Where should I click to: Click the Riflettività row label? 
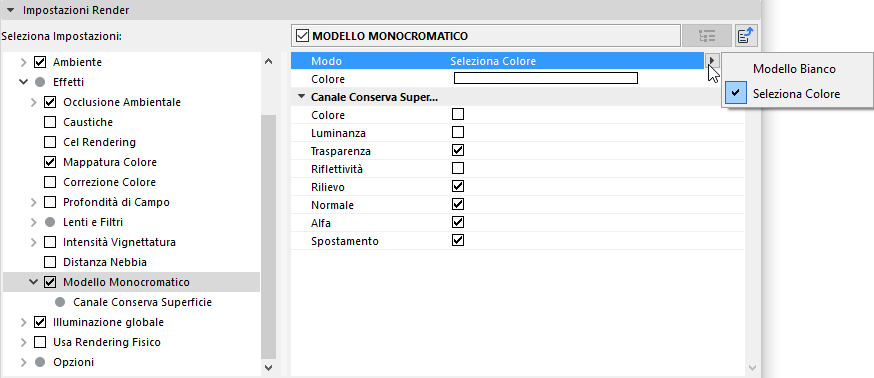[x=337, y=168]
